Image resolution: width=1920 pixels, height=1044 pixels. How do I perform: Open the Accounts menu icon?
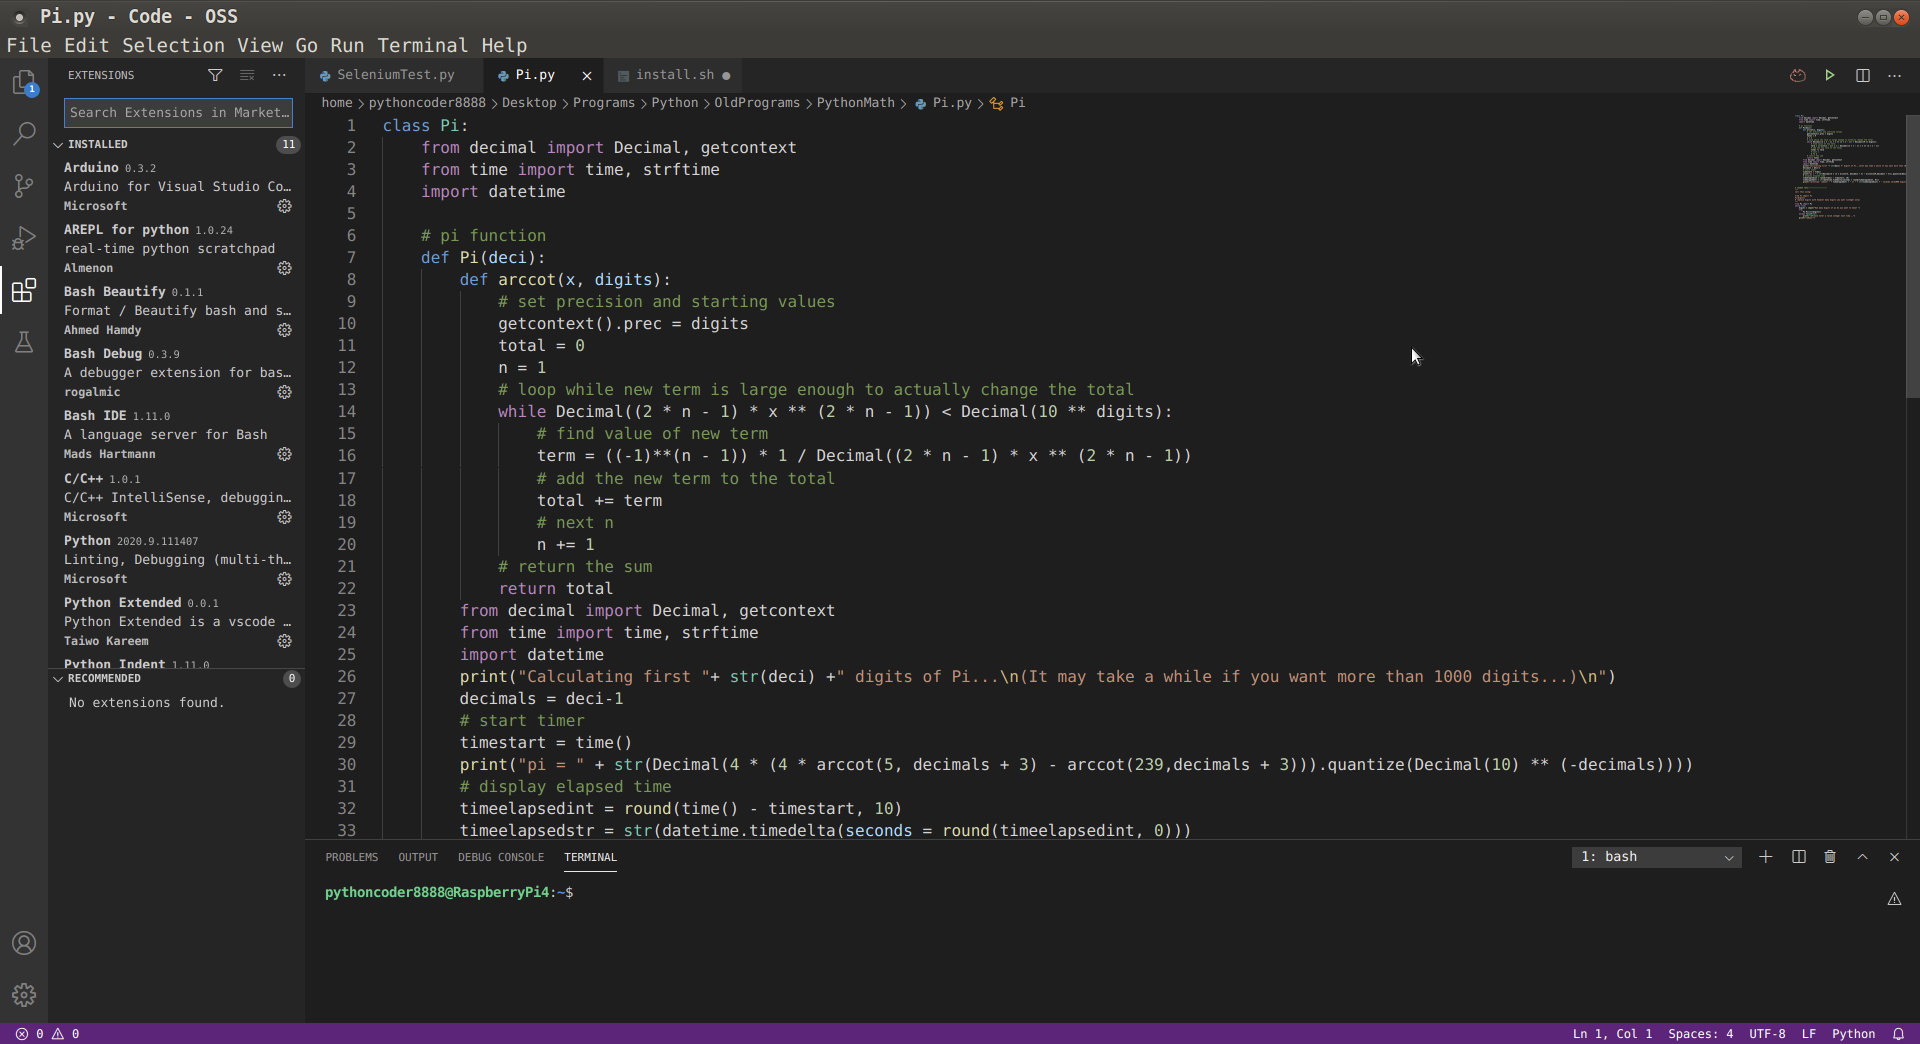(x=24, y=943)
